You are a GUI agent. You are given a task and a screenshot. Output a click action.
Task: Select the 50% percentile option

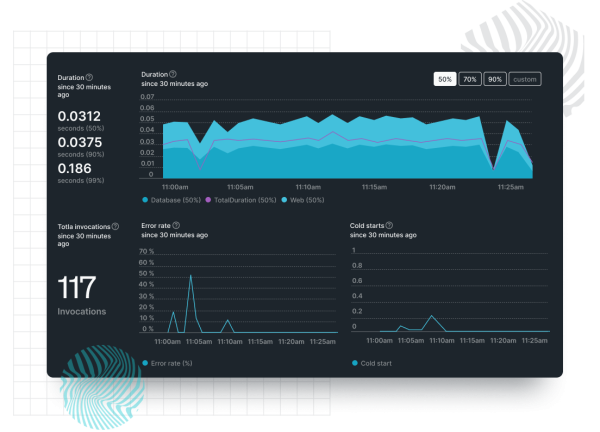coord(445,79)
